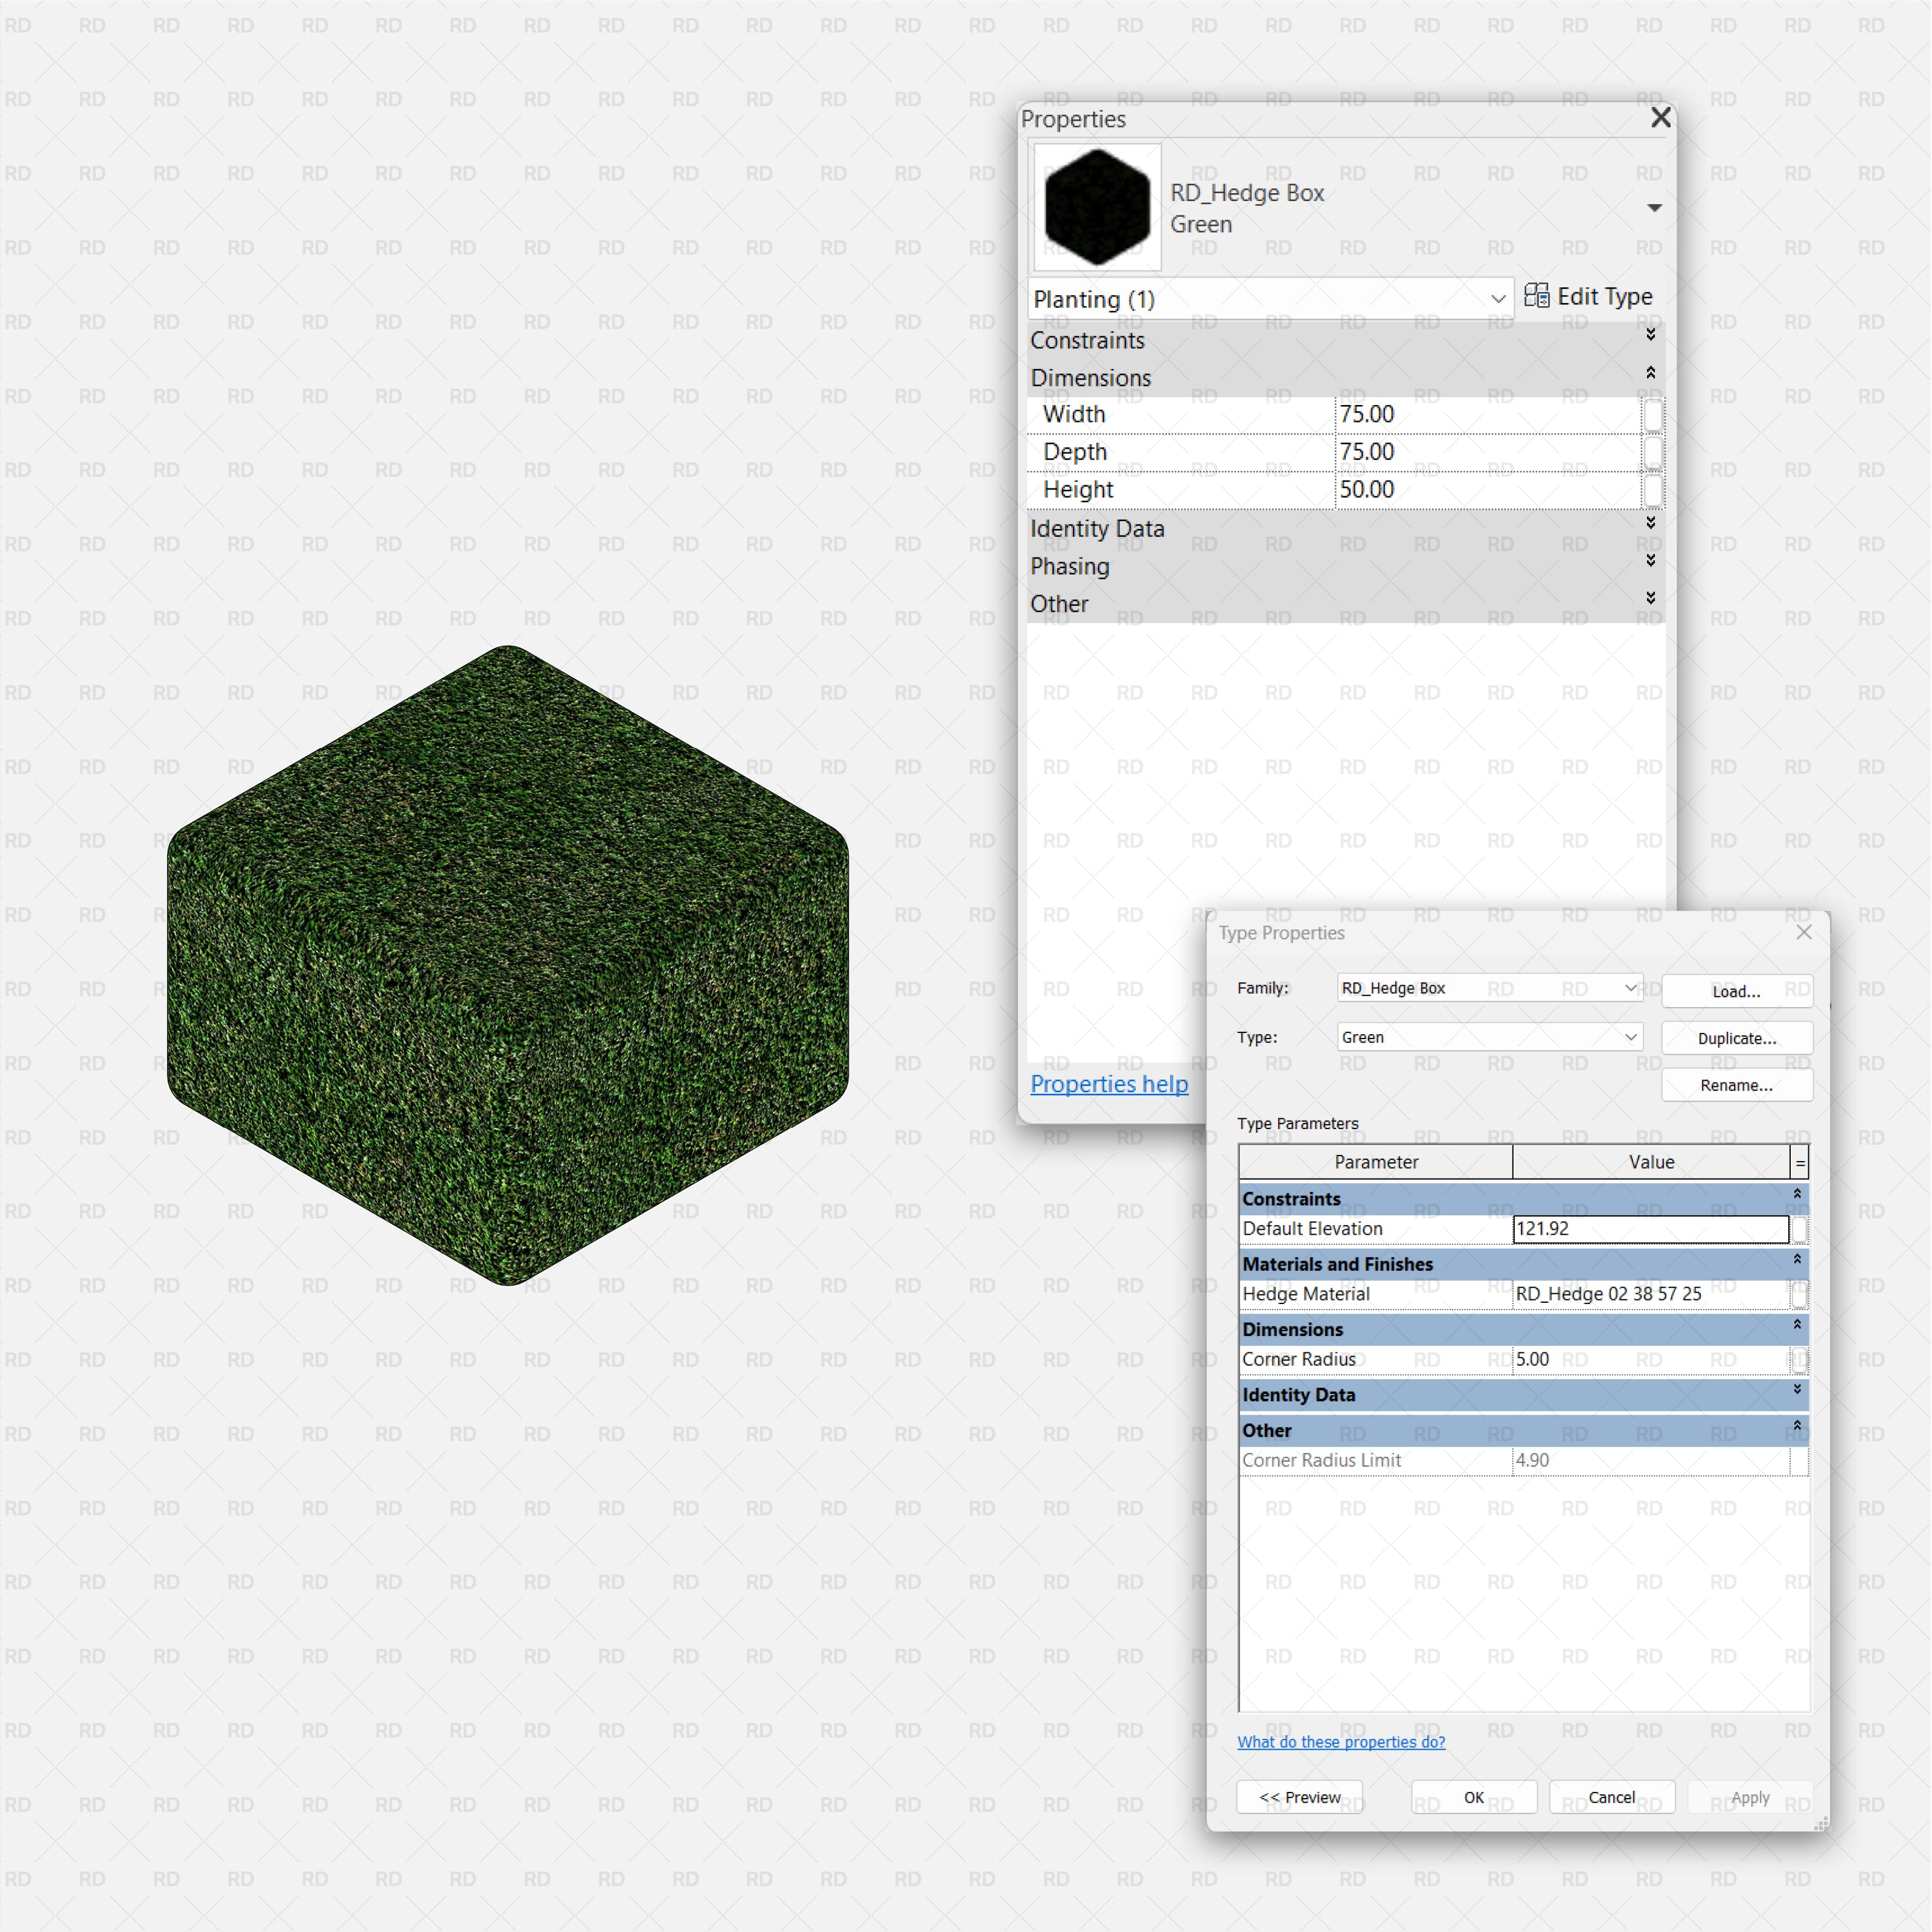Click the Height associate parameter button

(x=1653, y=490)
